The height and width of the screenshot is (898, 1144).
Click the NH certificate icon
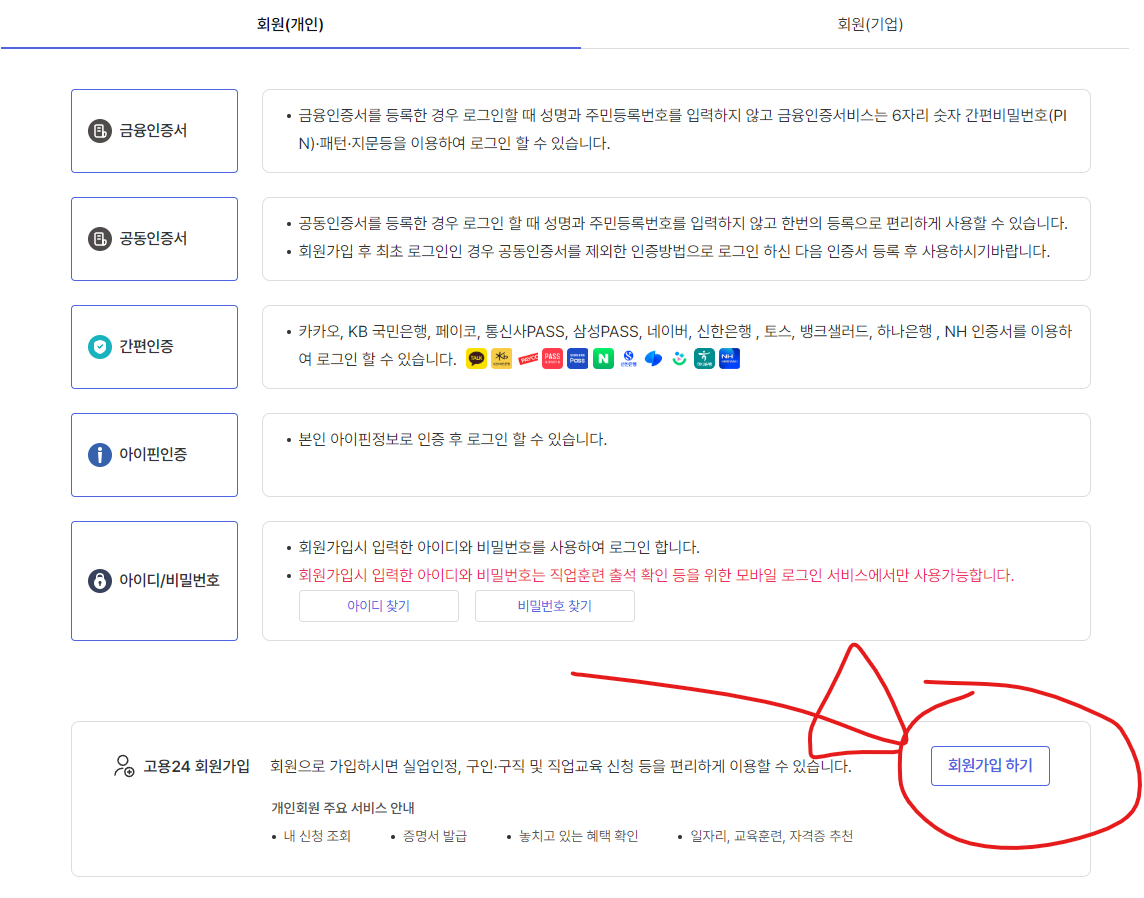[730, 359]
